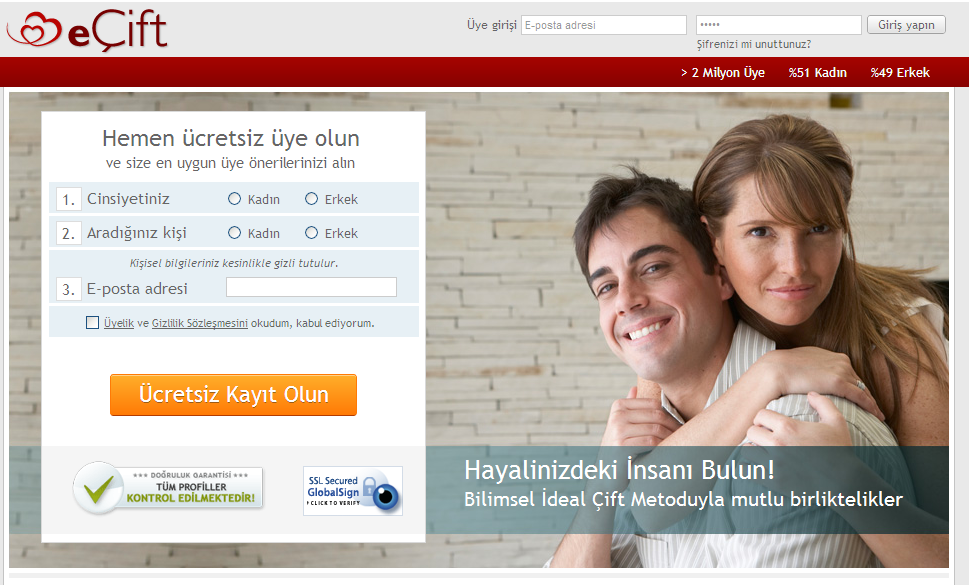Open the Şifrenizi mi unuttunuz? link

click(x=753, y=44)
